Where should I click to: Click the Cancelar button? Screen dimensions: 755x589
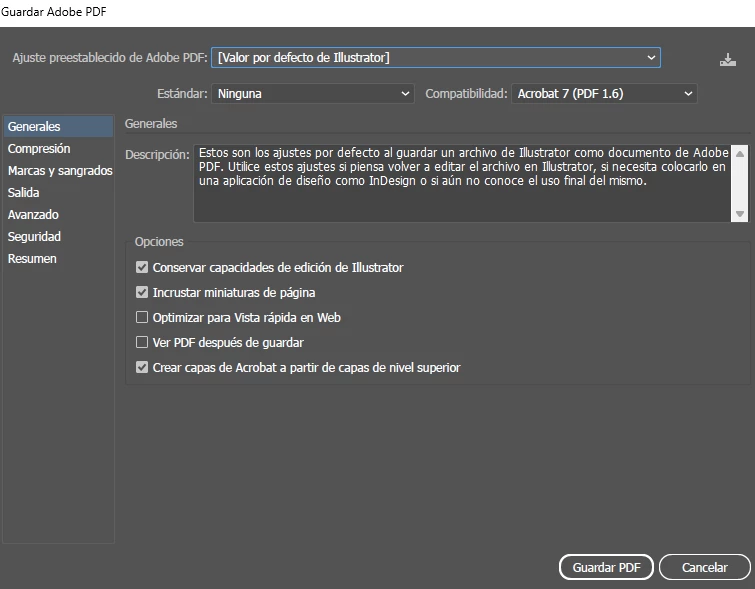[704, 567]
